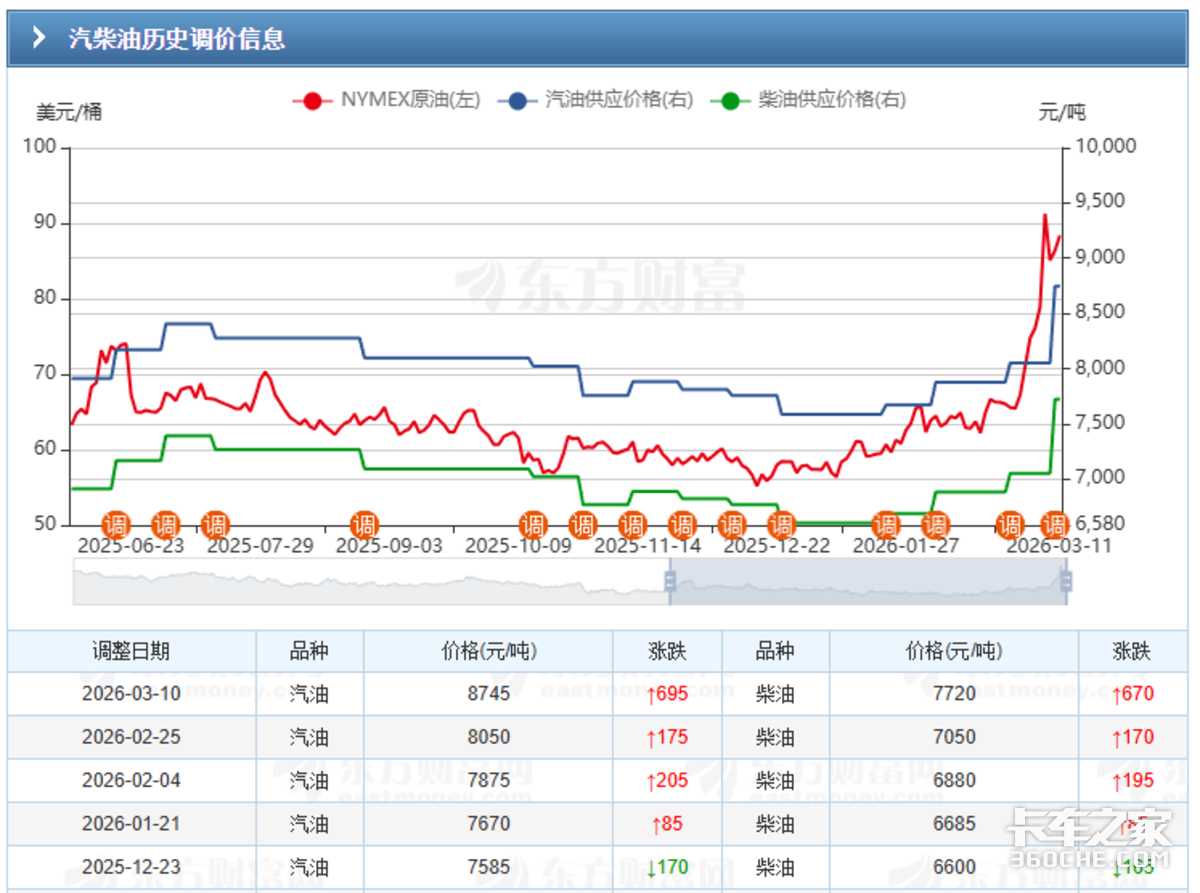Image resolution: width=1200 pixels, height=893 pixels.
Task: Click the diesel price 7720 cell
Action: pyautogui.click(x=953, y=694)
